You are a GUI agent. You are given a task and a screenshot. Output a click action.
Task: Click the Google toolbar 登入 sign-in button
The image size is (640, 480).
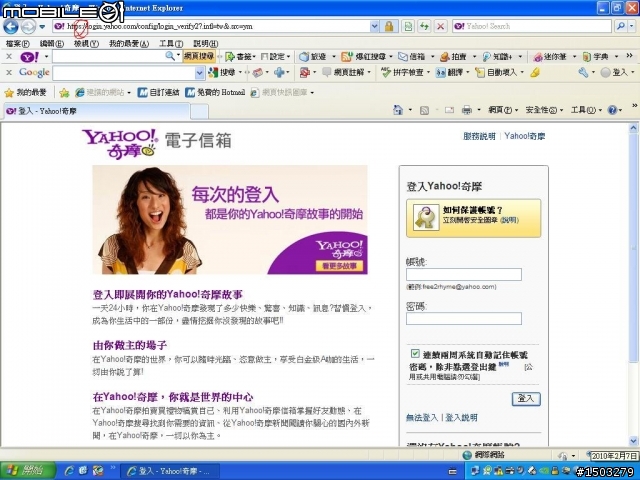click(x=618, y=73)
